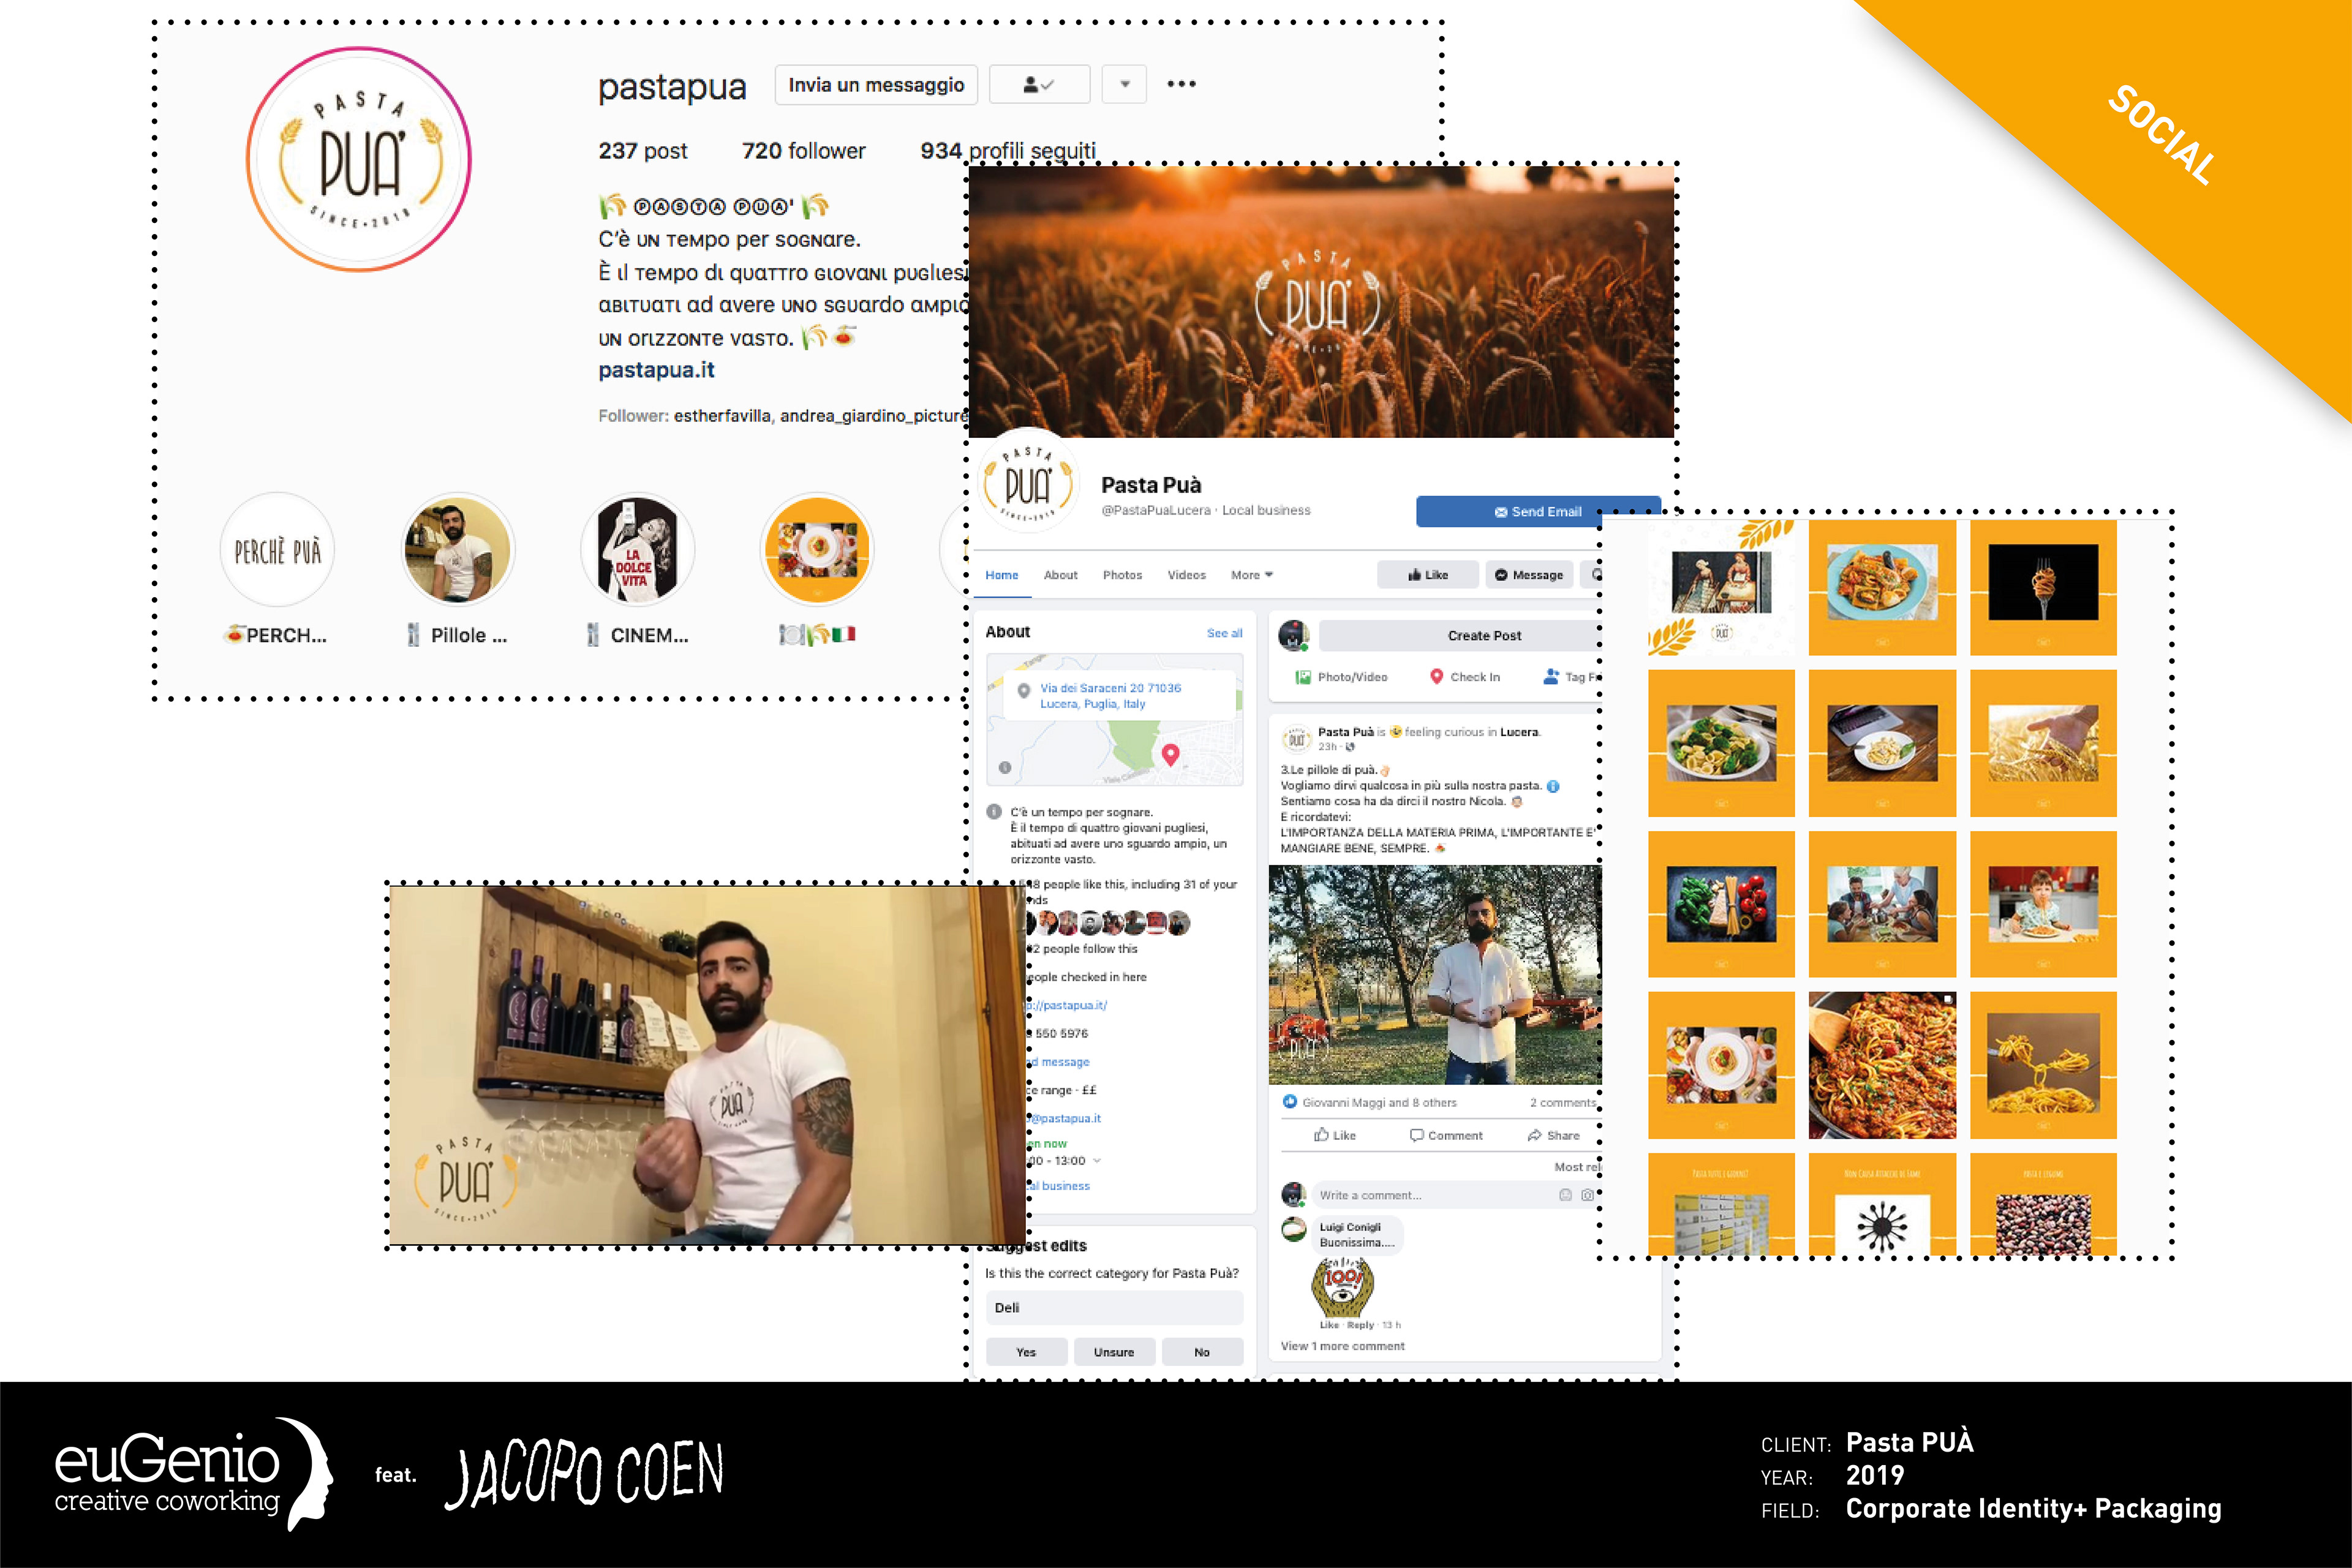This screenshot has width=2352, height=1568.
Task: Click the Comment icon under post
Action: (x=1417, y=1135)
